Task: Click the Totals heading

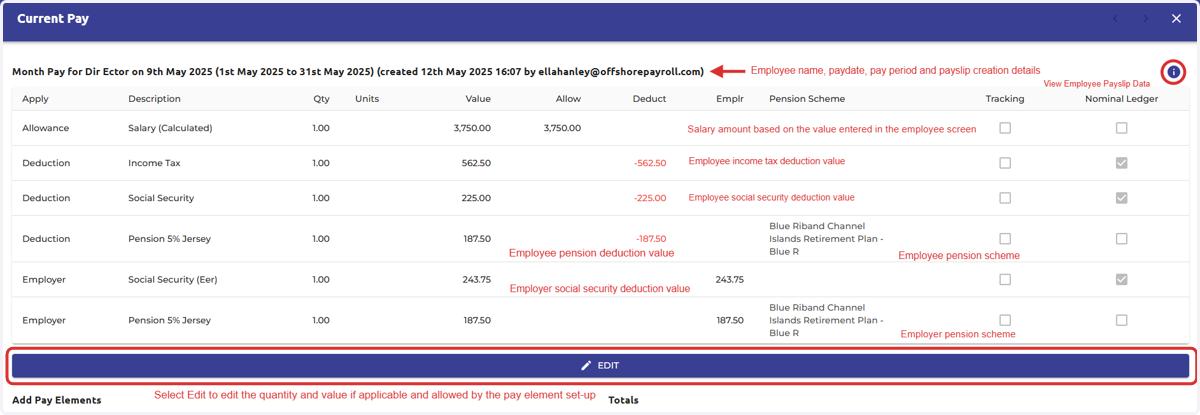Action: (623, 400)
